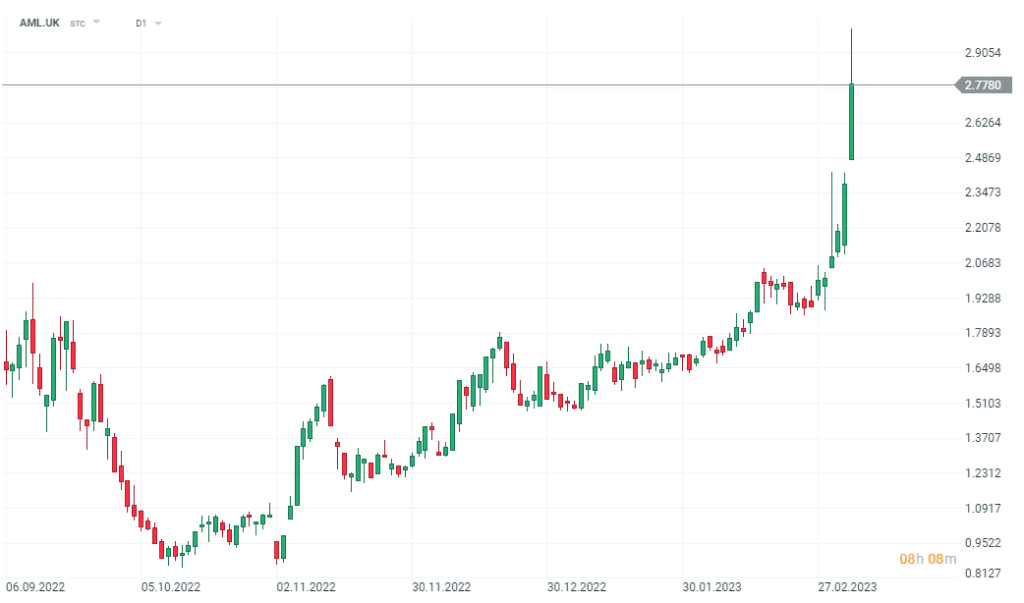This screenshot has height=603, width=1024.
Task: Click the D1 interval label
Action: tap(140, 24)
